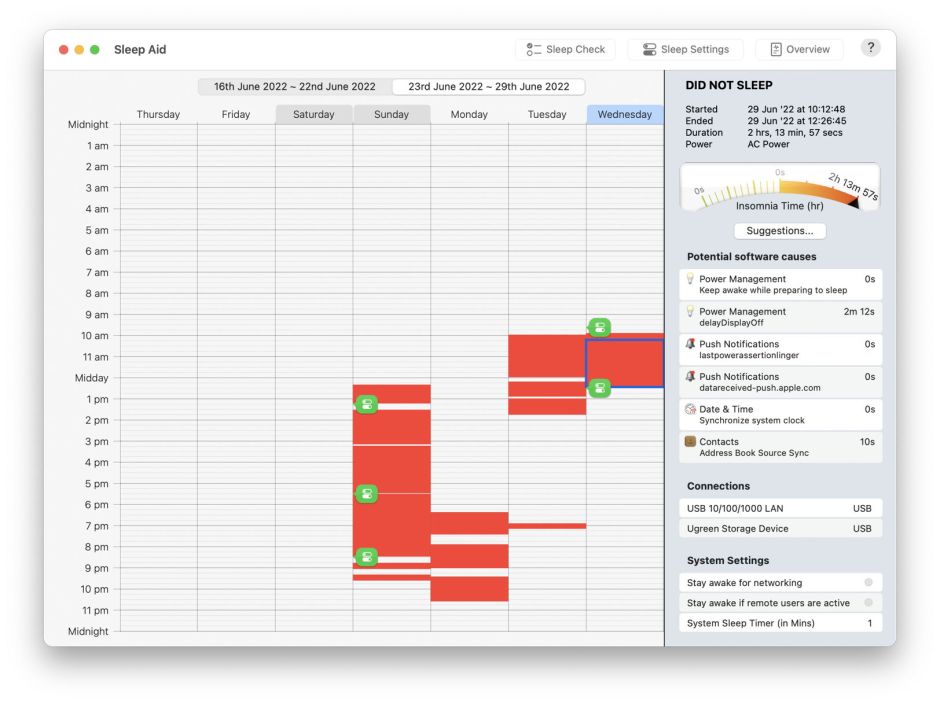Image resolution: width=940 pixels, height=704 pixels.
Task: Click the Suggestions... button
Action: (x=780, y=231)
